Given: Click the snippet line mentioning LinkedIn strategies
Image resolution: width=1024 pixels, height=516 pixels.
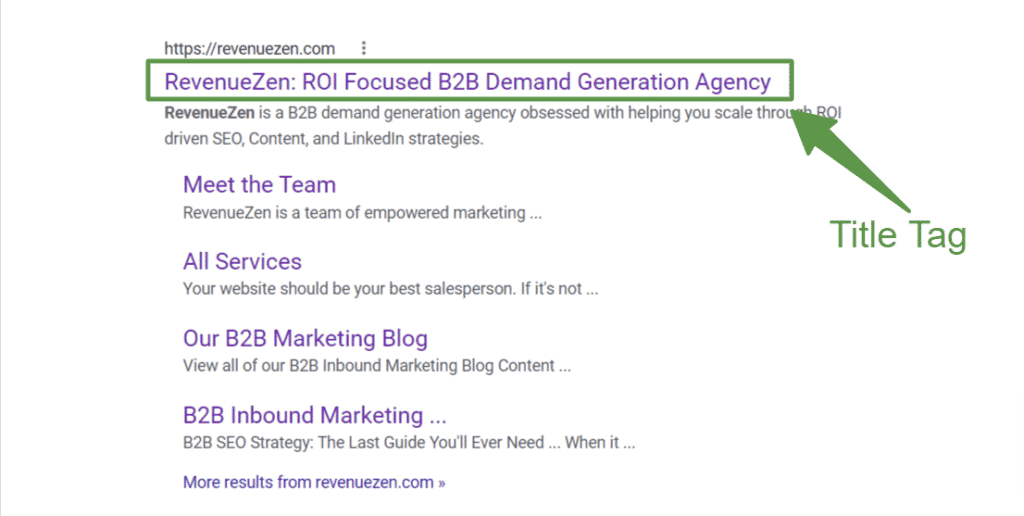Looking at the screenshot, I should pyautogui.click(x=324, y=138).
